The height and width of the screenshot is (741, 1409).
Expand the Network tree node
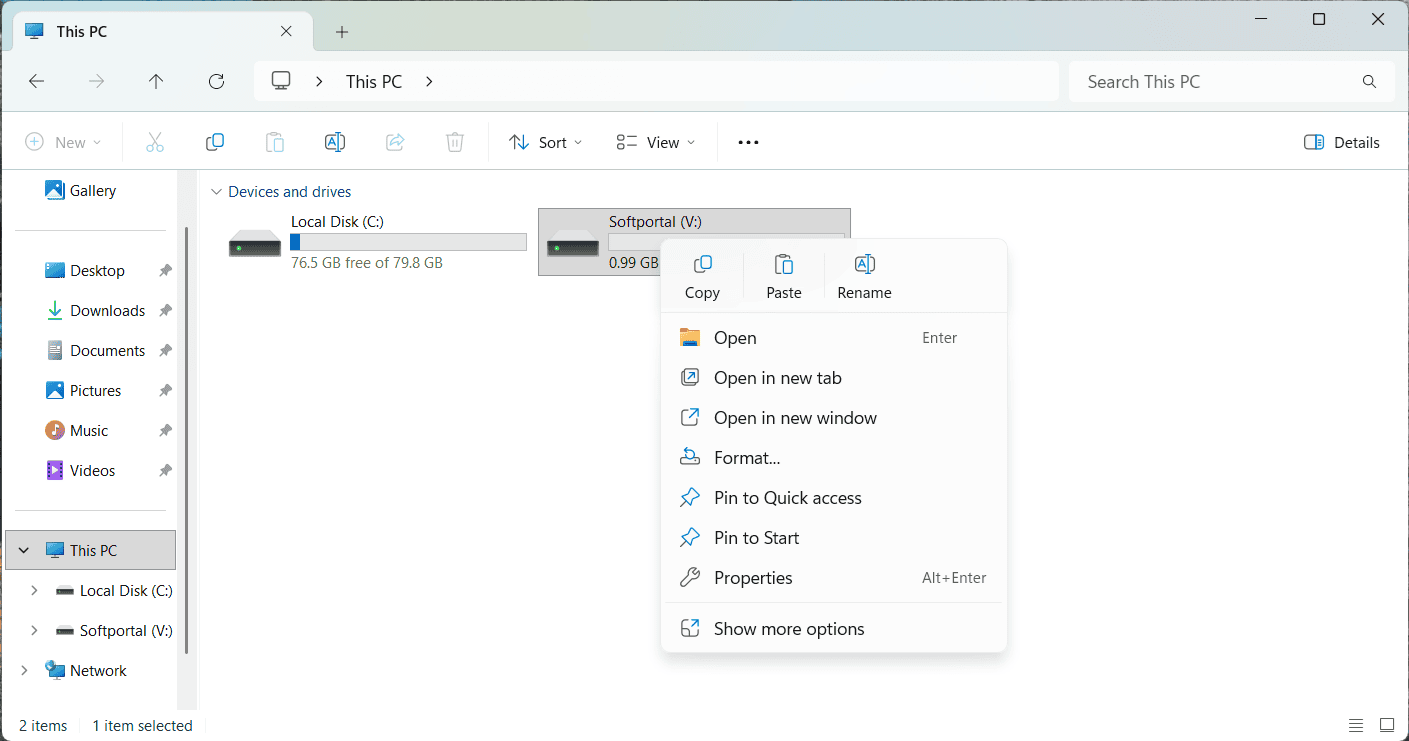[x=24, y=671]
